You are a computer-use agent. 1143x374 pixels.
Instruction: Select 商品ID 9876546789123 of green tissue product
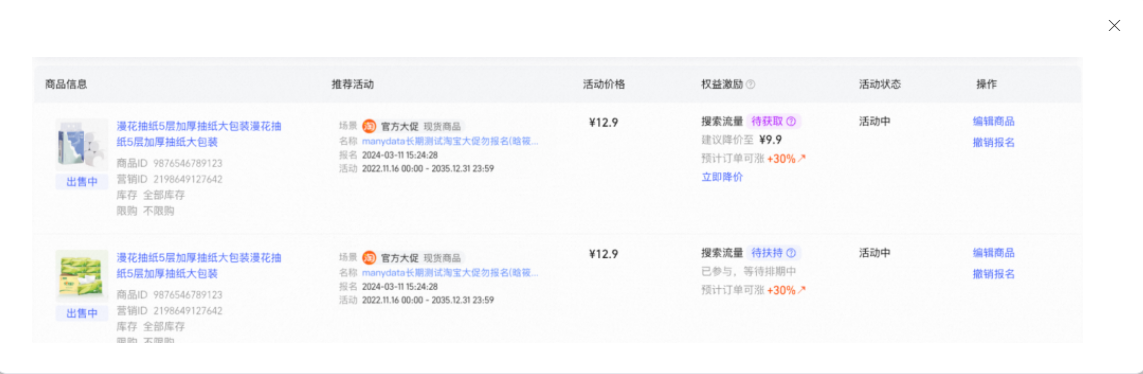[170, 295]
